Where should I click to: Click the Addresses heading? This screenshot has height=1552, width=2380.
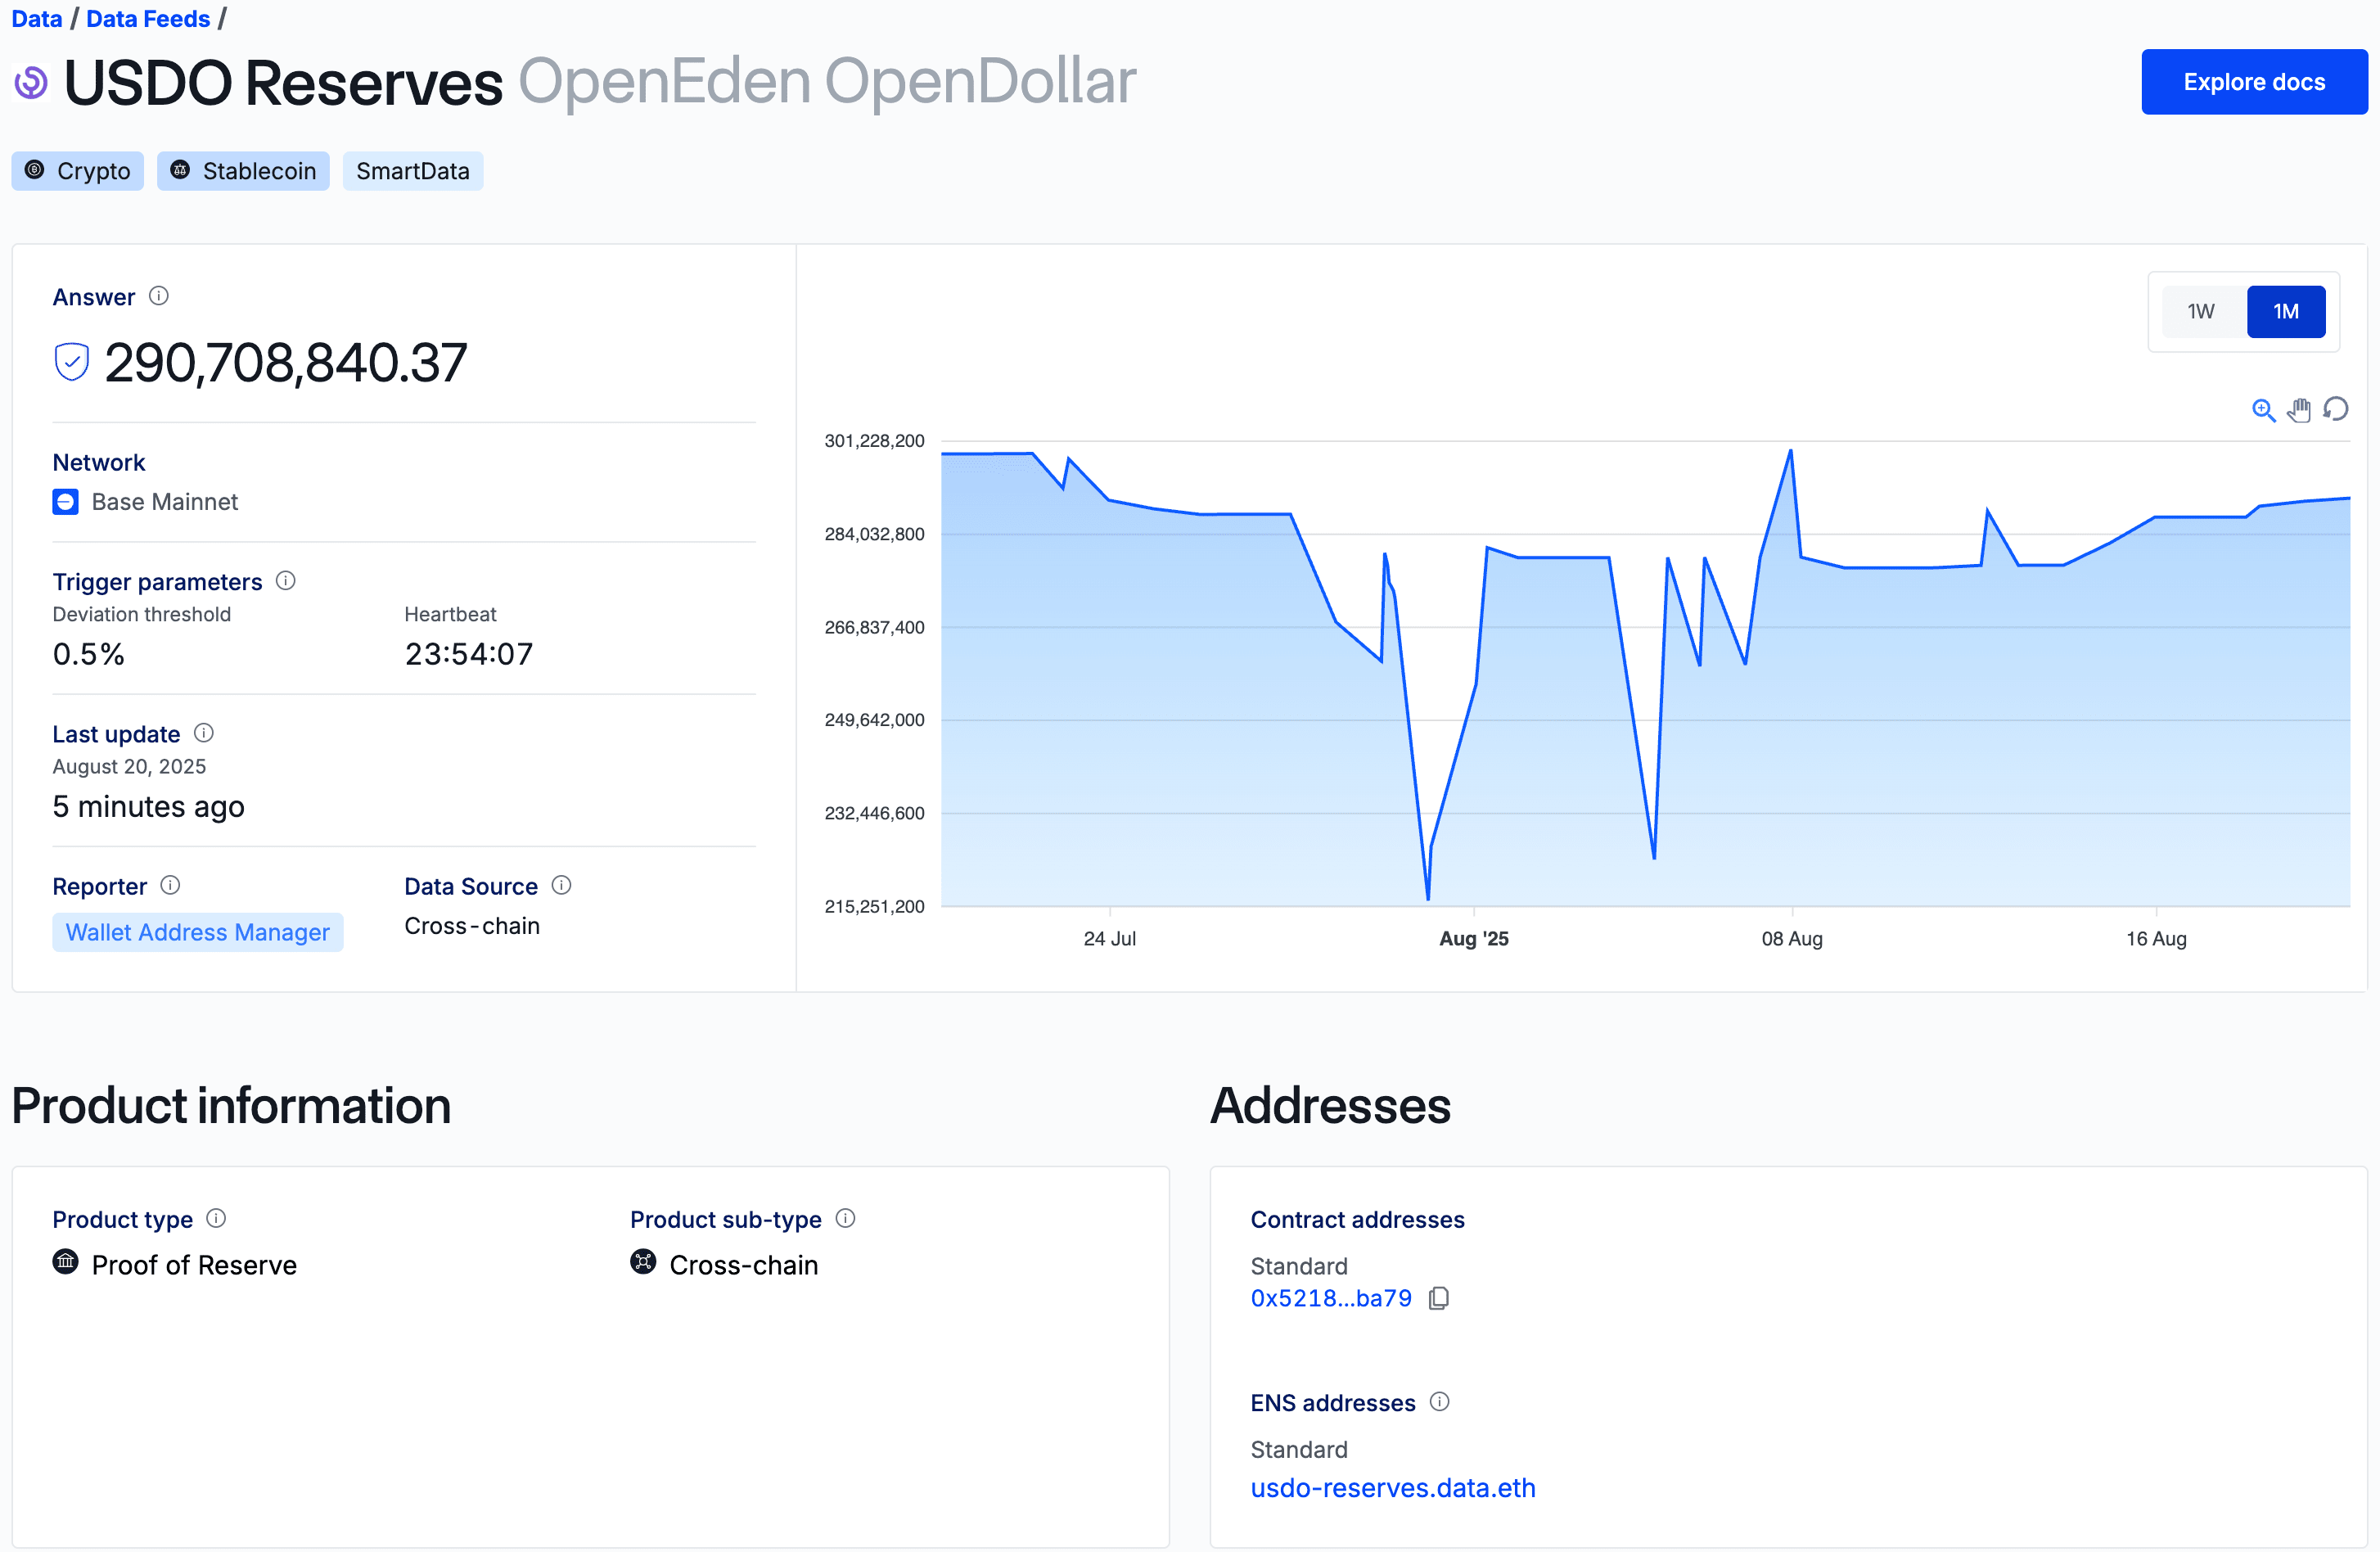click(1330, 1106)
